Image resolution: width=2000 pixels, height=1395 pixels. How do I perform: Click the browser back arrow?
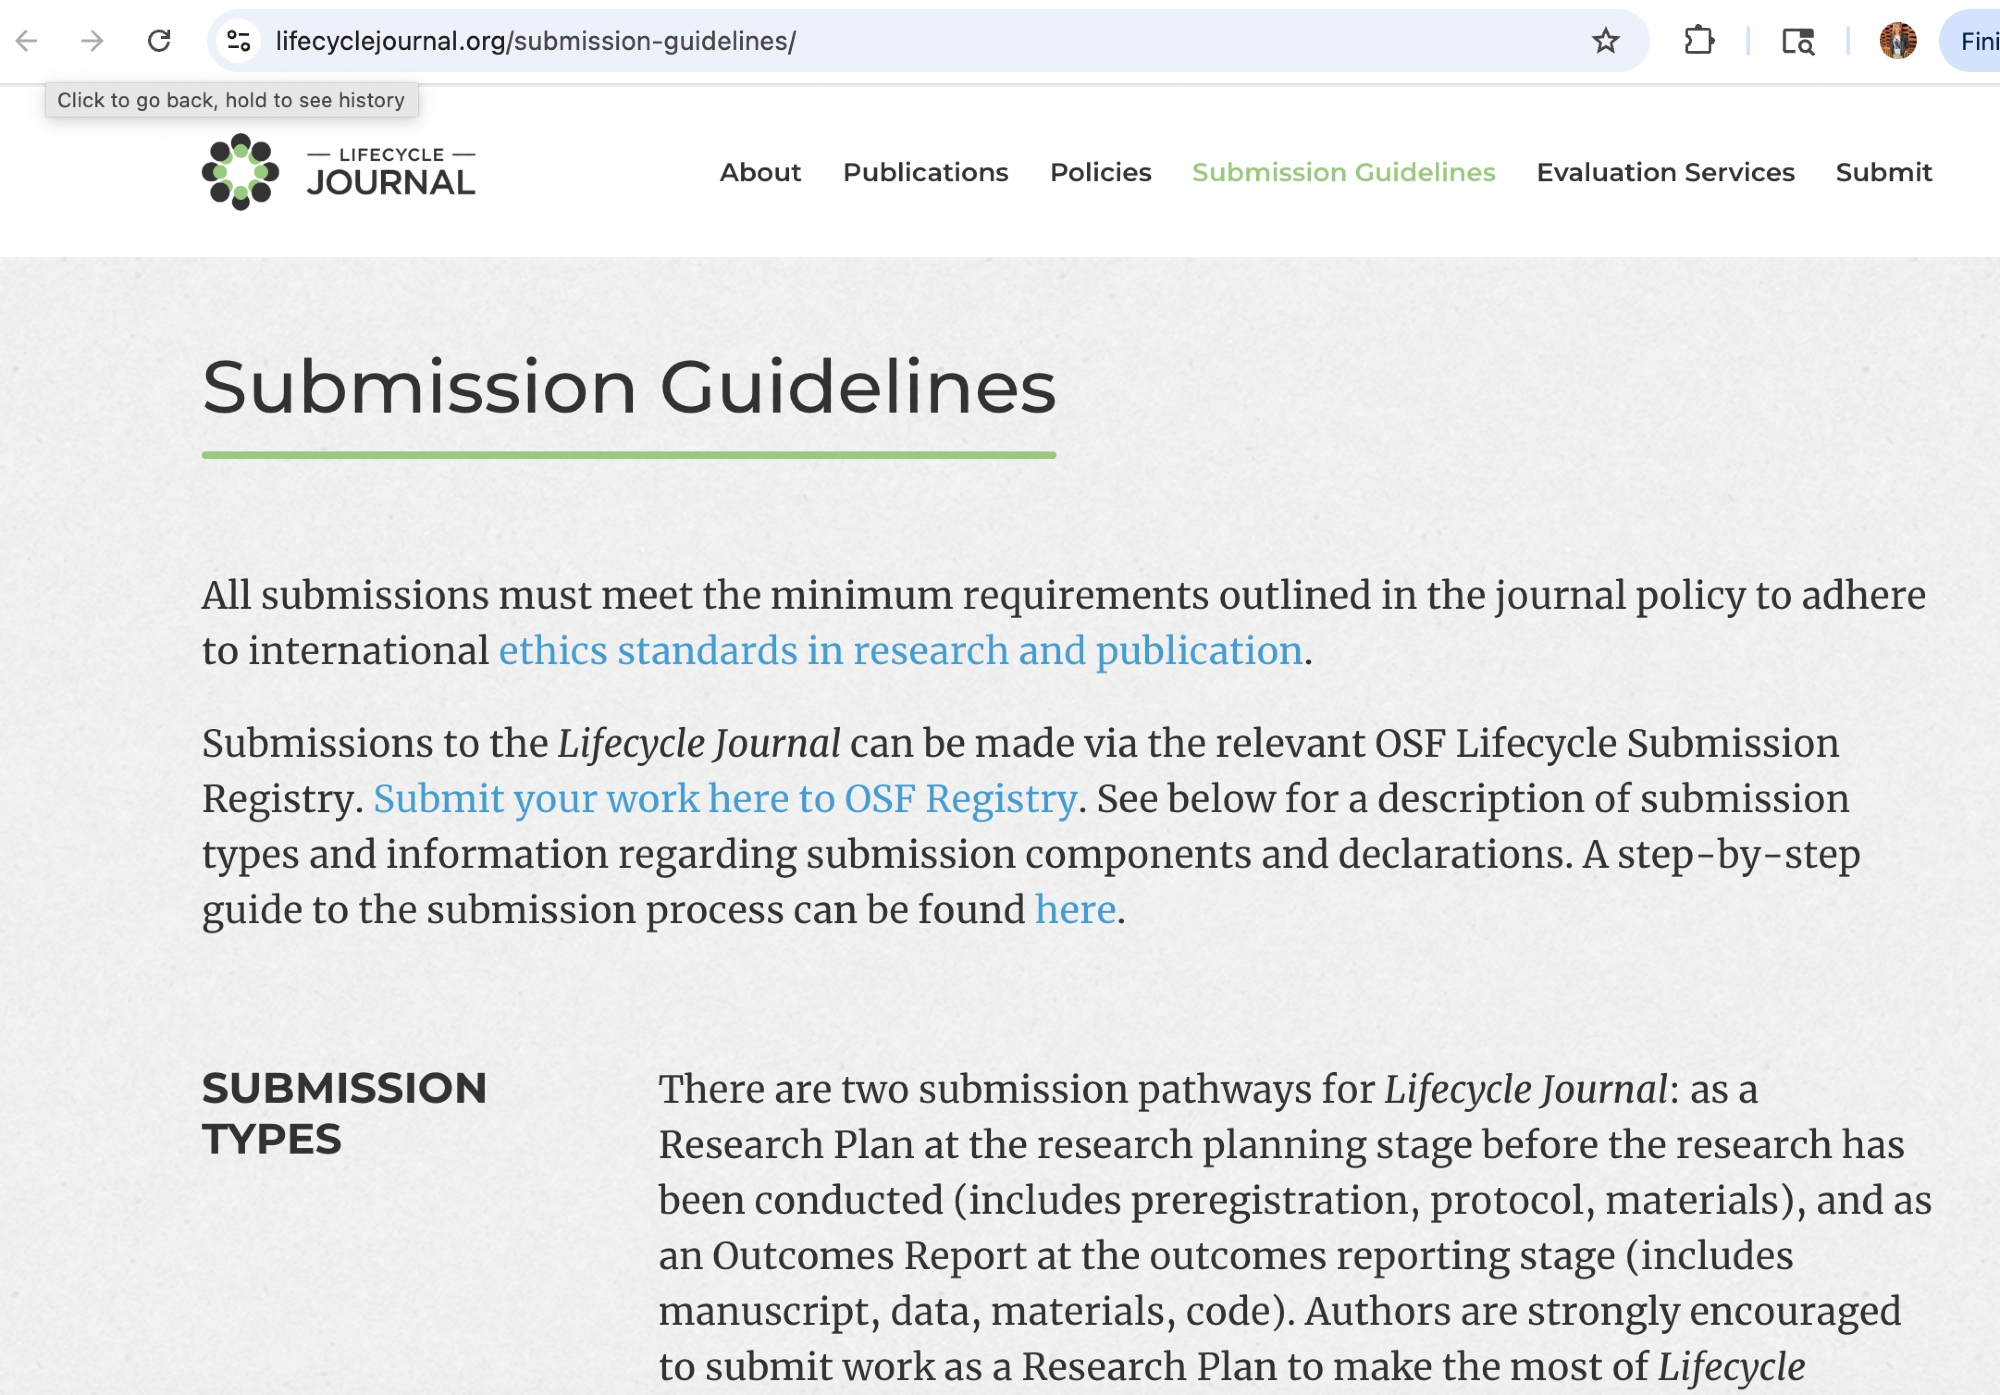[27, 41]
